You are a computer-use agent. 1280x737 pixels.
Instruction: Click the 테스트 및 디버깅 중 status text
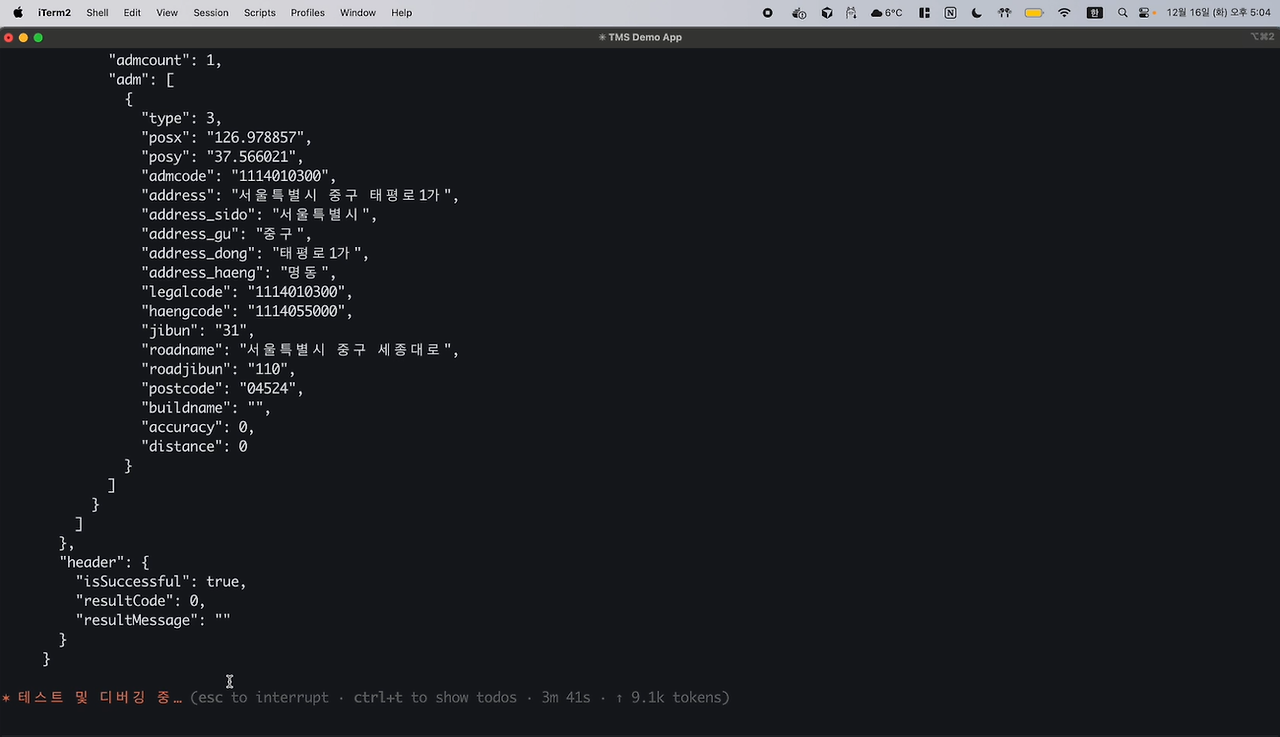pyautogui.click(x=100, y=698)
